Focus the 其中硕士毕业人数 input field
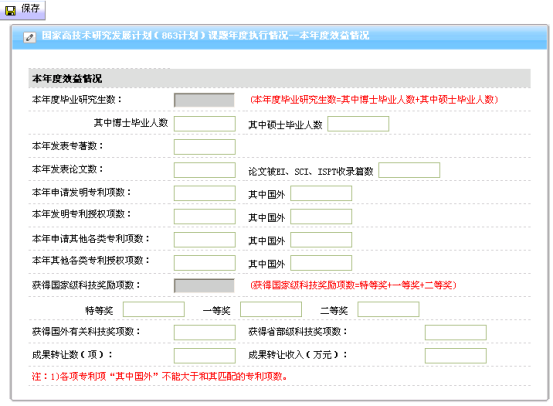Viewport: 553px width, 406px height. 358,124
